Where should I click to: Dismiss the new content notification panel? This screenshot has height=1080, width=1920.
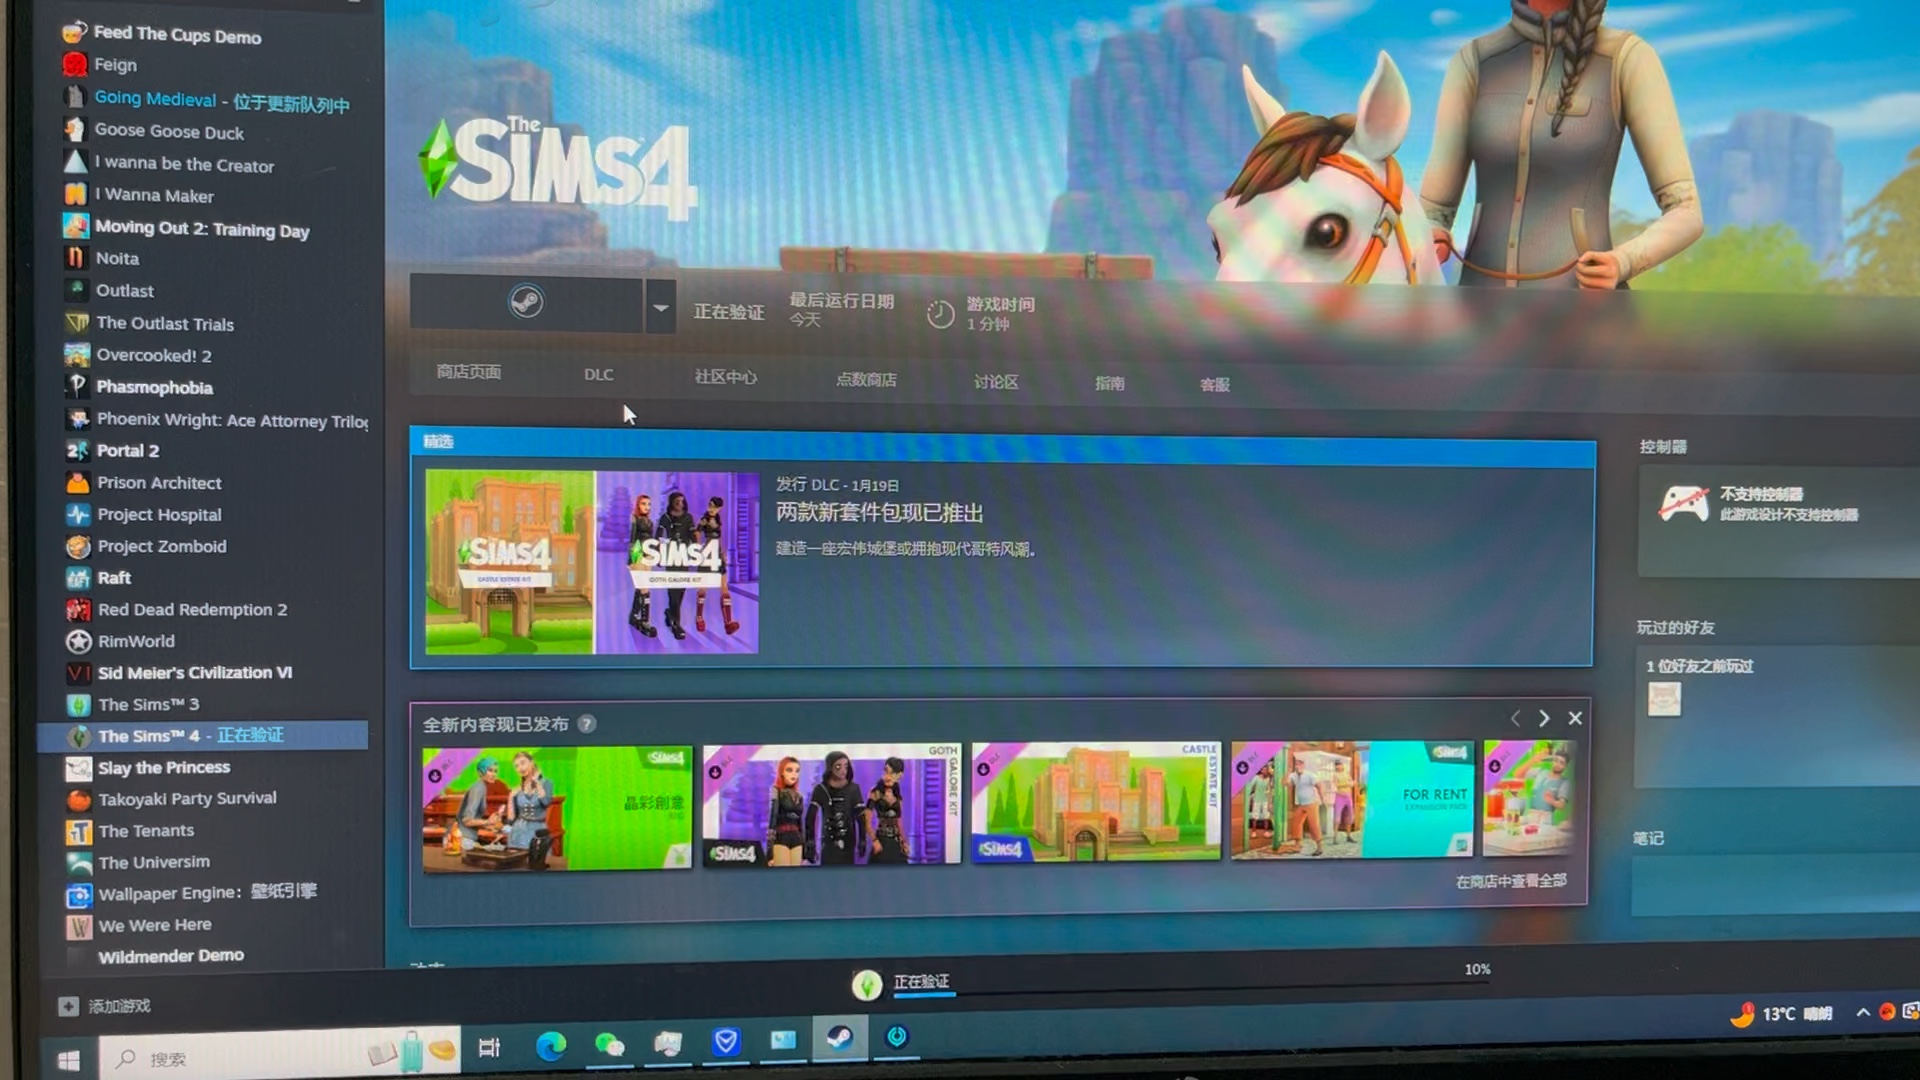click(1575, 719)
